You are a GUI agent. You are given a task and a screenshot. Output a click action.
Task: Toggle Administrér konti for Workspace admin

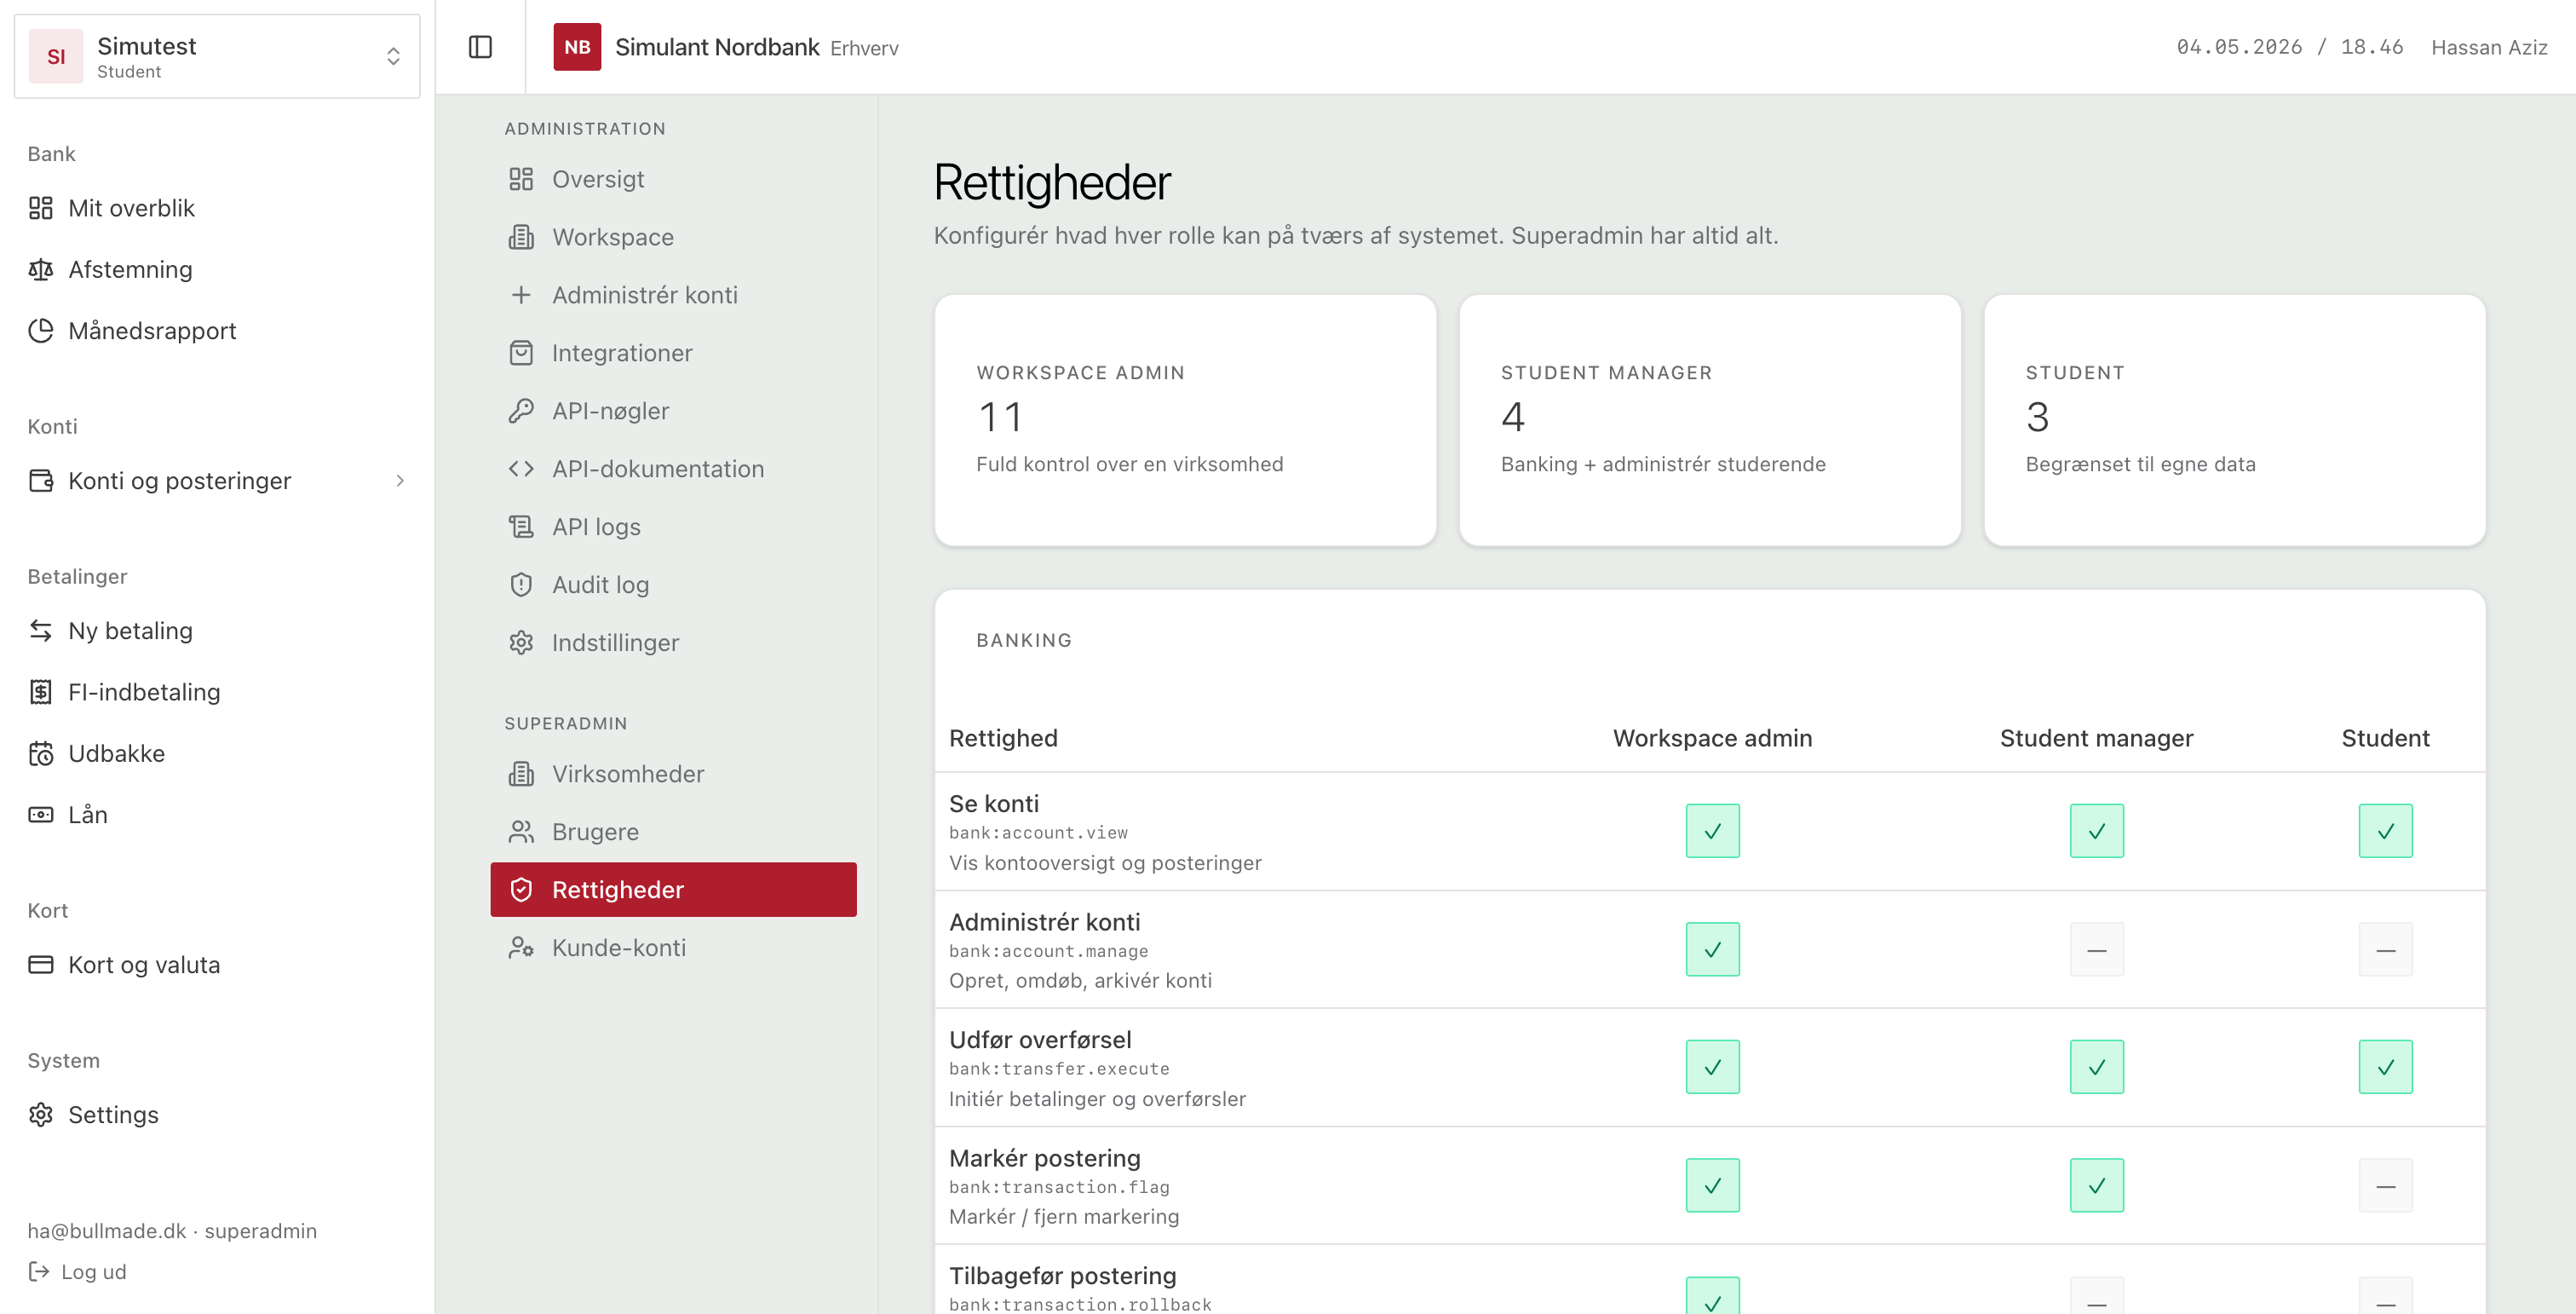pos(1712,949)
